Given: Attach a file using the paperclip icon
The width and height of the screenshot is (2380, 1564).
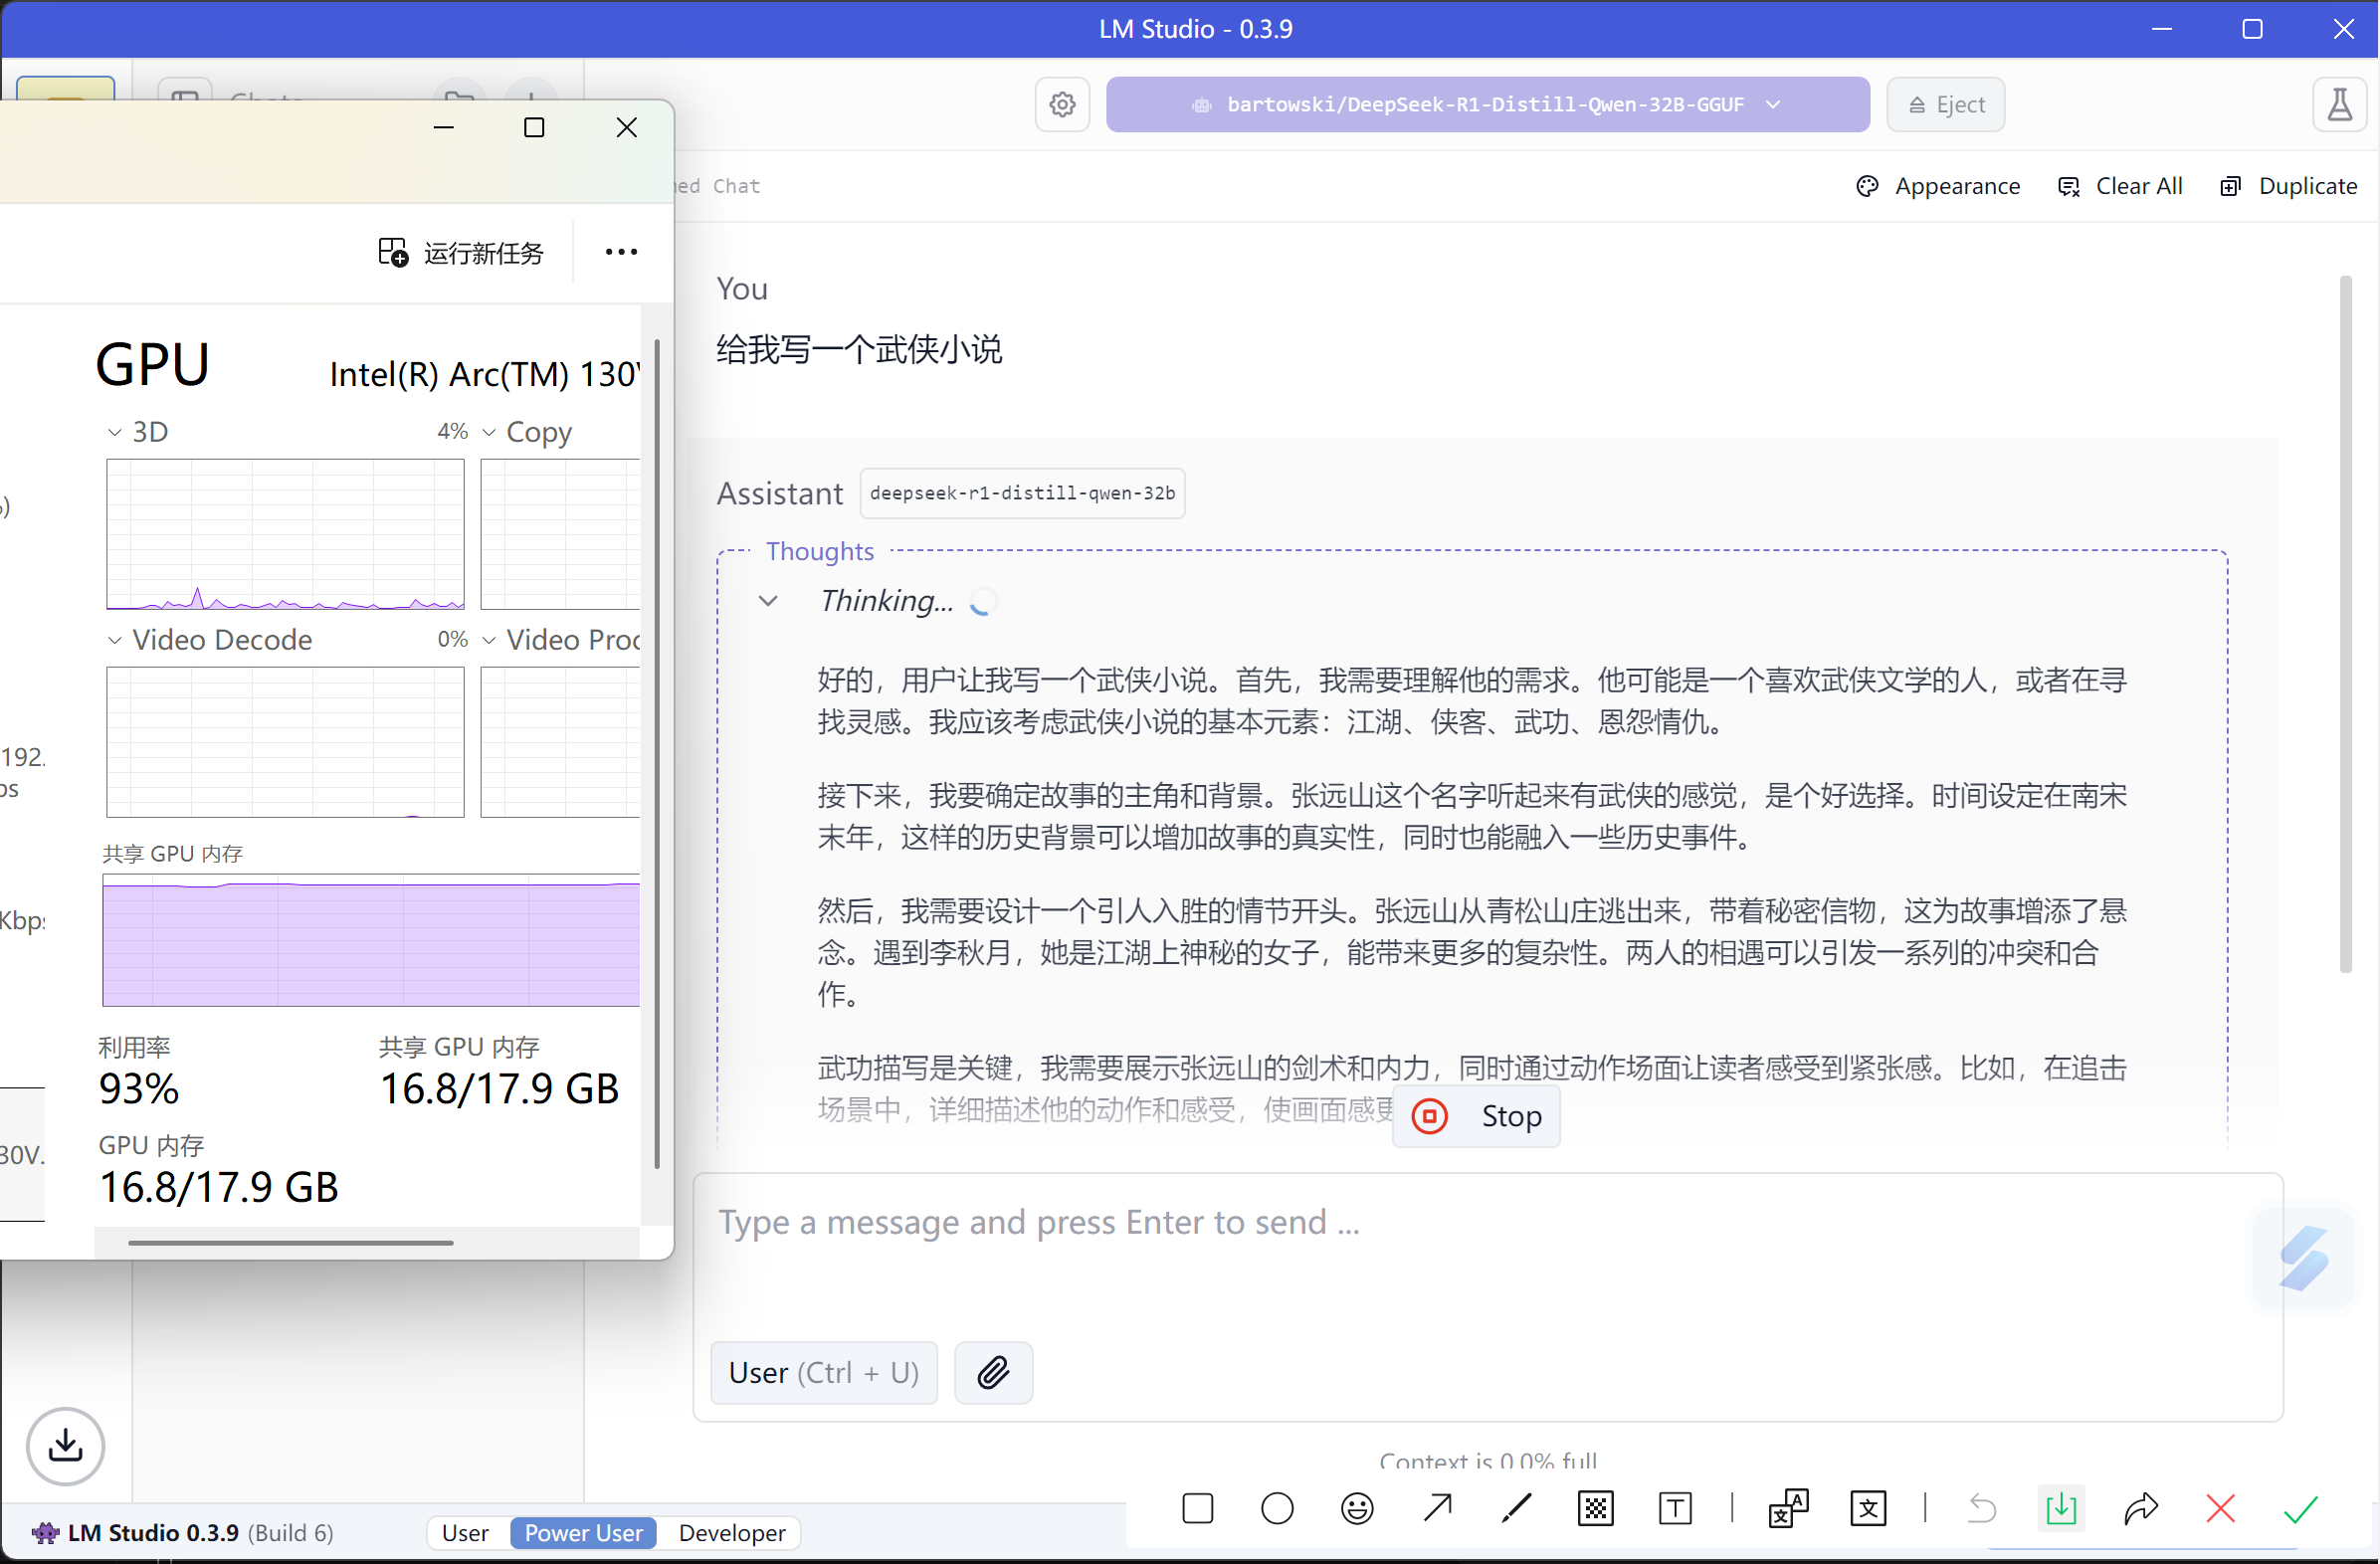Looking at the screenshot, I should pyautogui.click(x=993, y=1372).
